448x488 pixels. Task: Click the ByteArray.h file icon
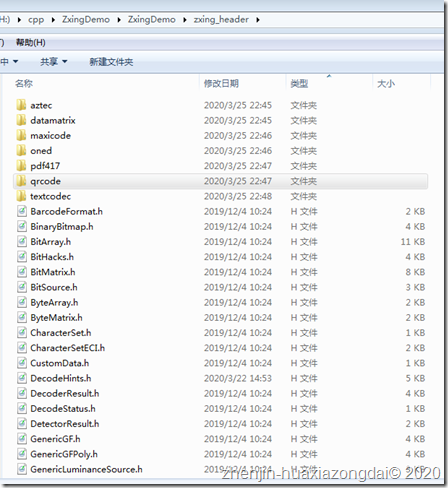(22, 302)
